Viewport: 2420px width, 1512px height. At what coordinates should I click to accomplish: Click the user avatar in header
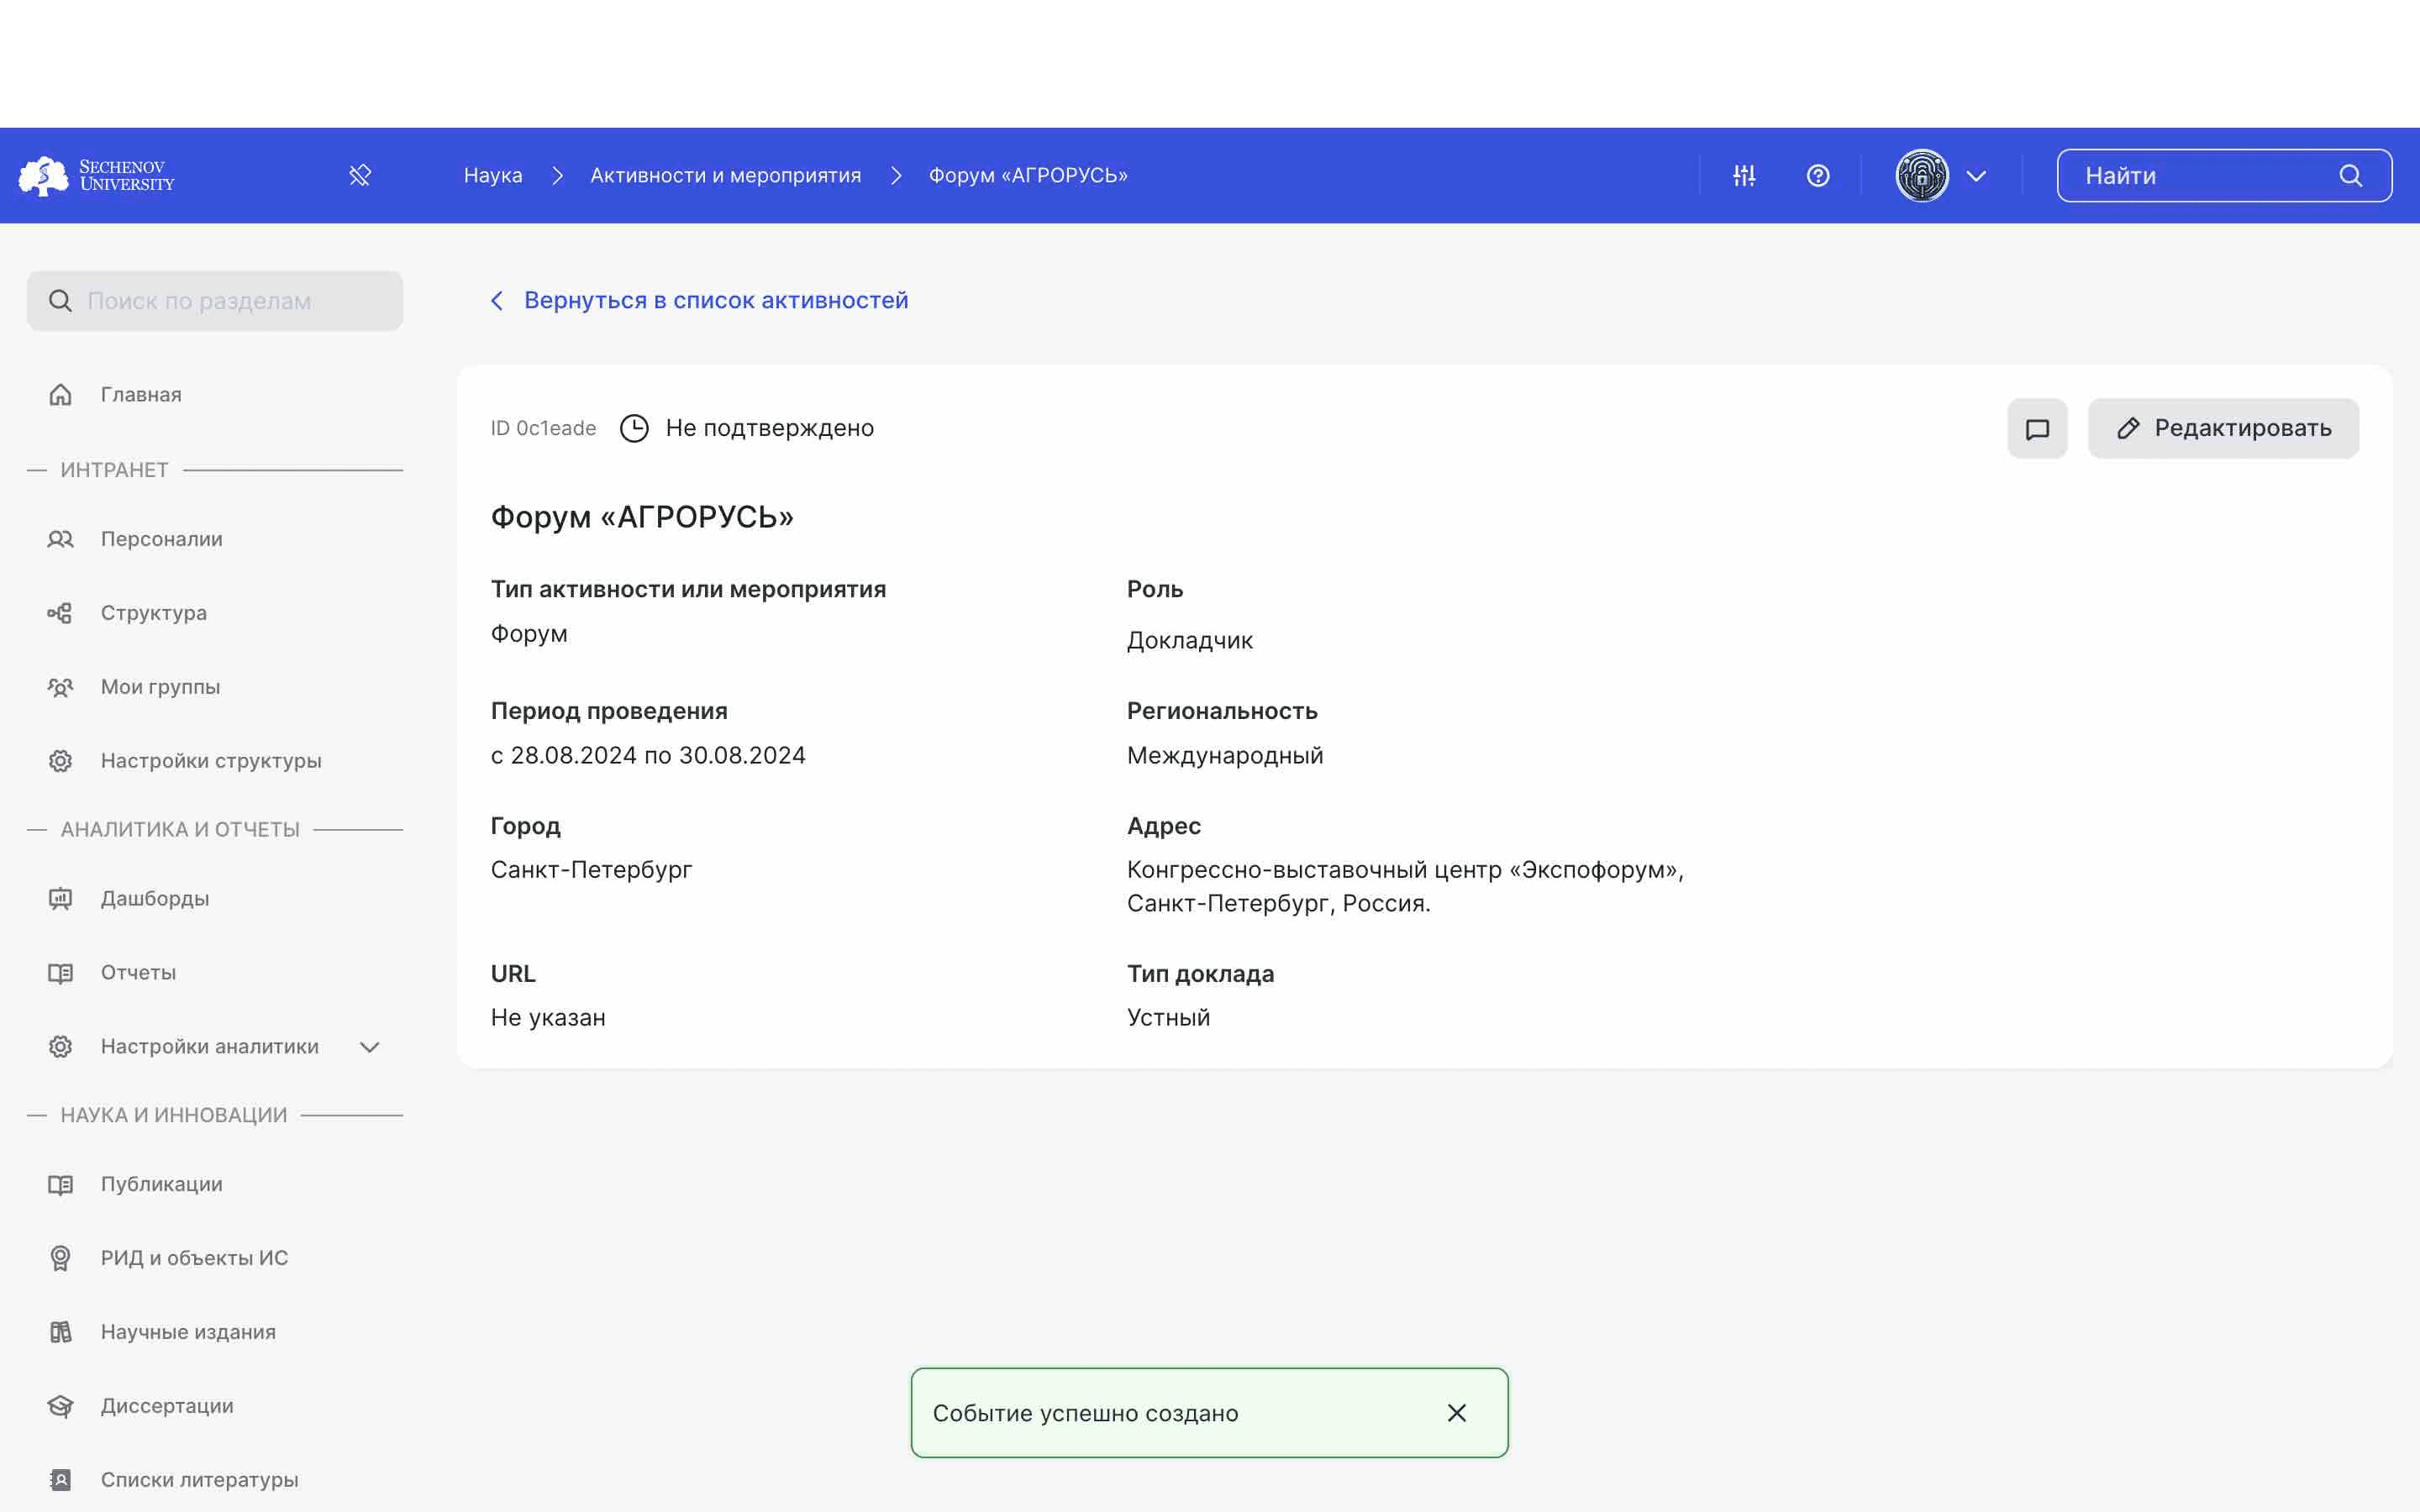click(1922, 176)
